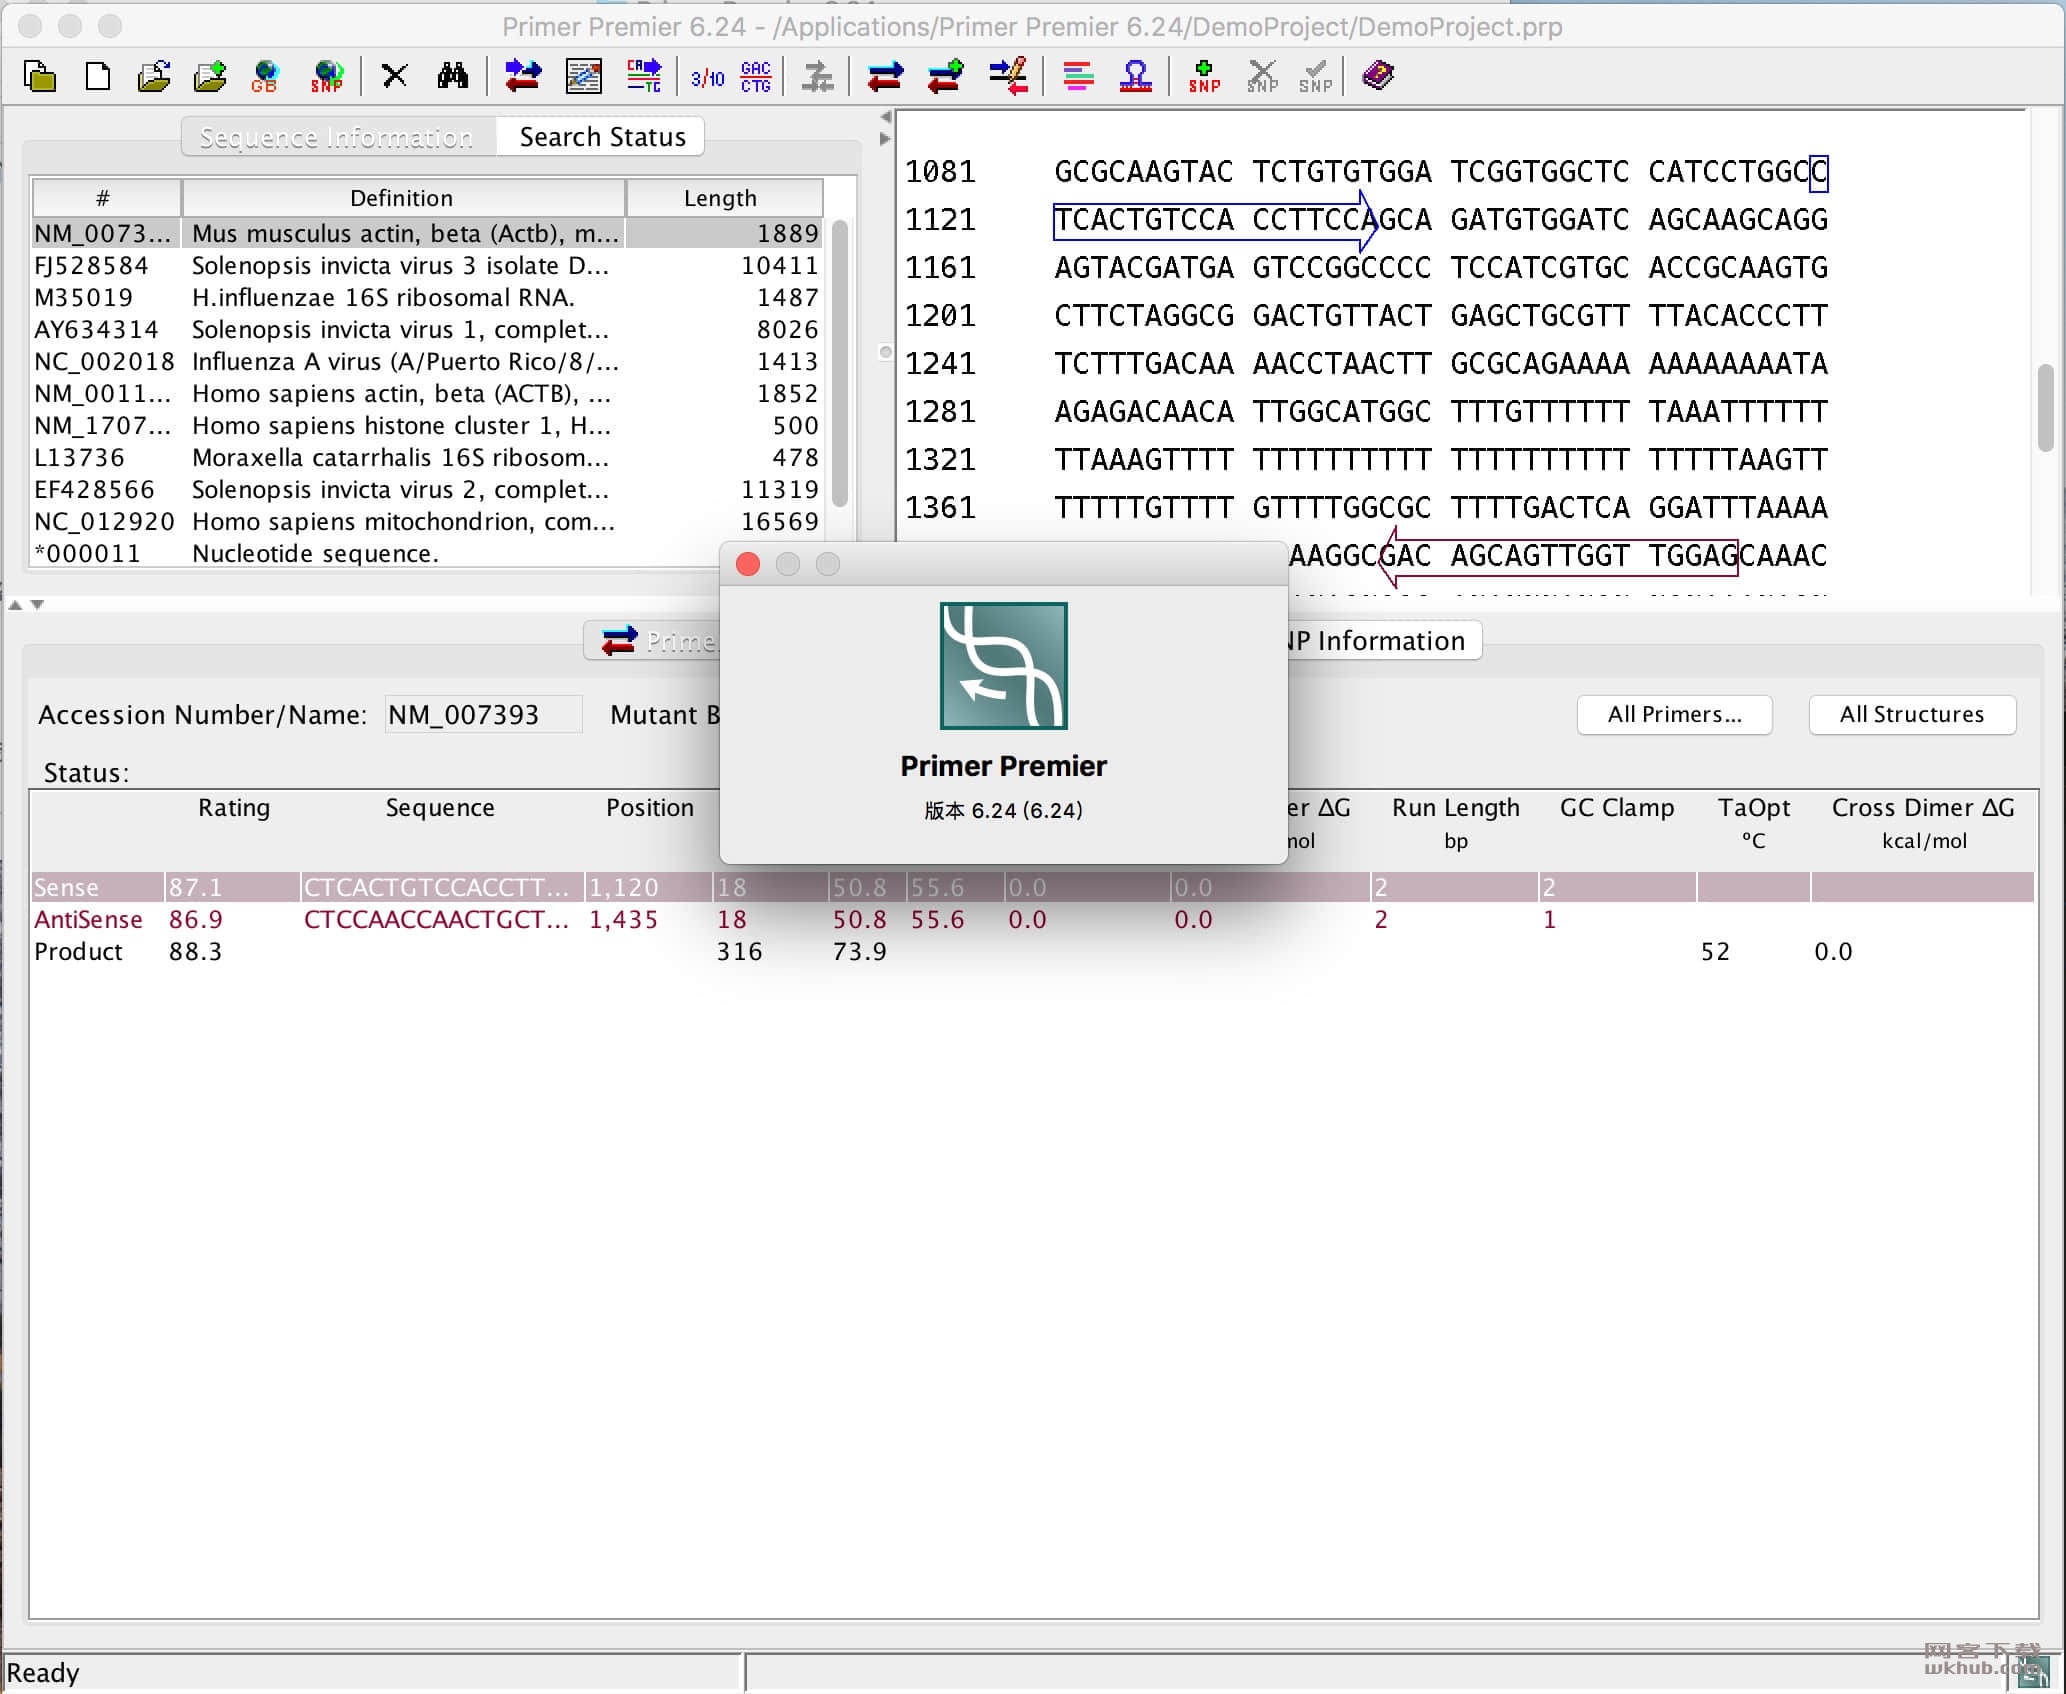Click the up triangle pane collapse arrow
This screenshot has height=1694, width=2066.
point(15,604)
